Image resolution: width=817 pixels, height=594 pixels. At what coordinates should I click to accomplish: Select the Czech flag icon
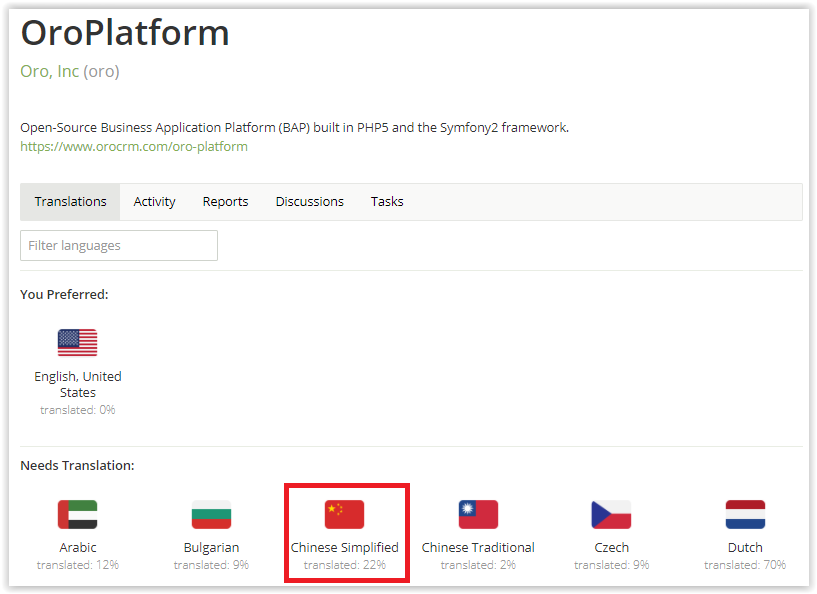tap(611, 514)
